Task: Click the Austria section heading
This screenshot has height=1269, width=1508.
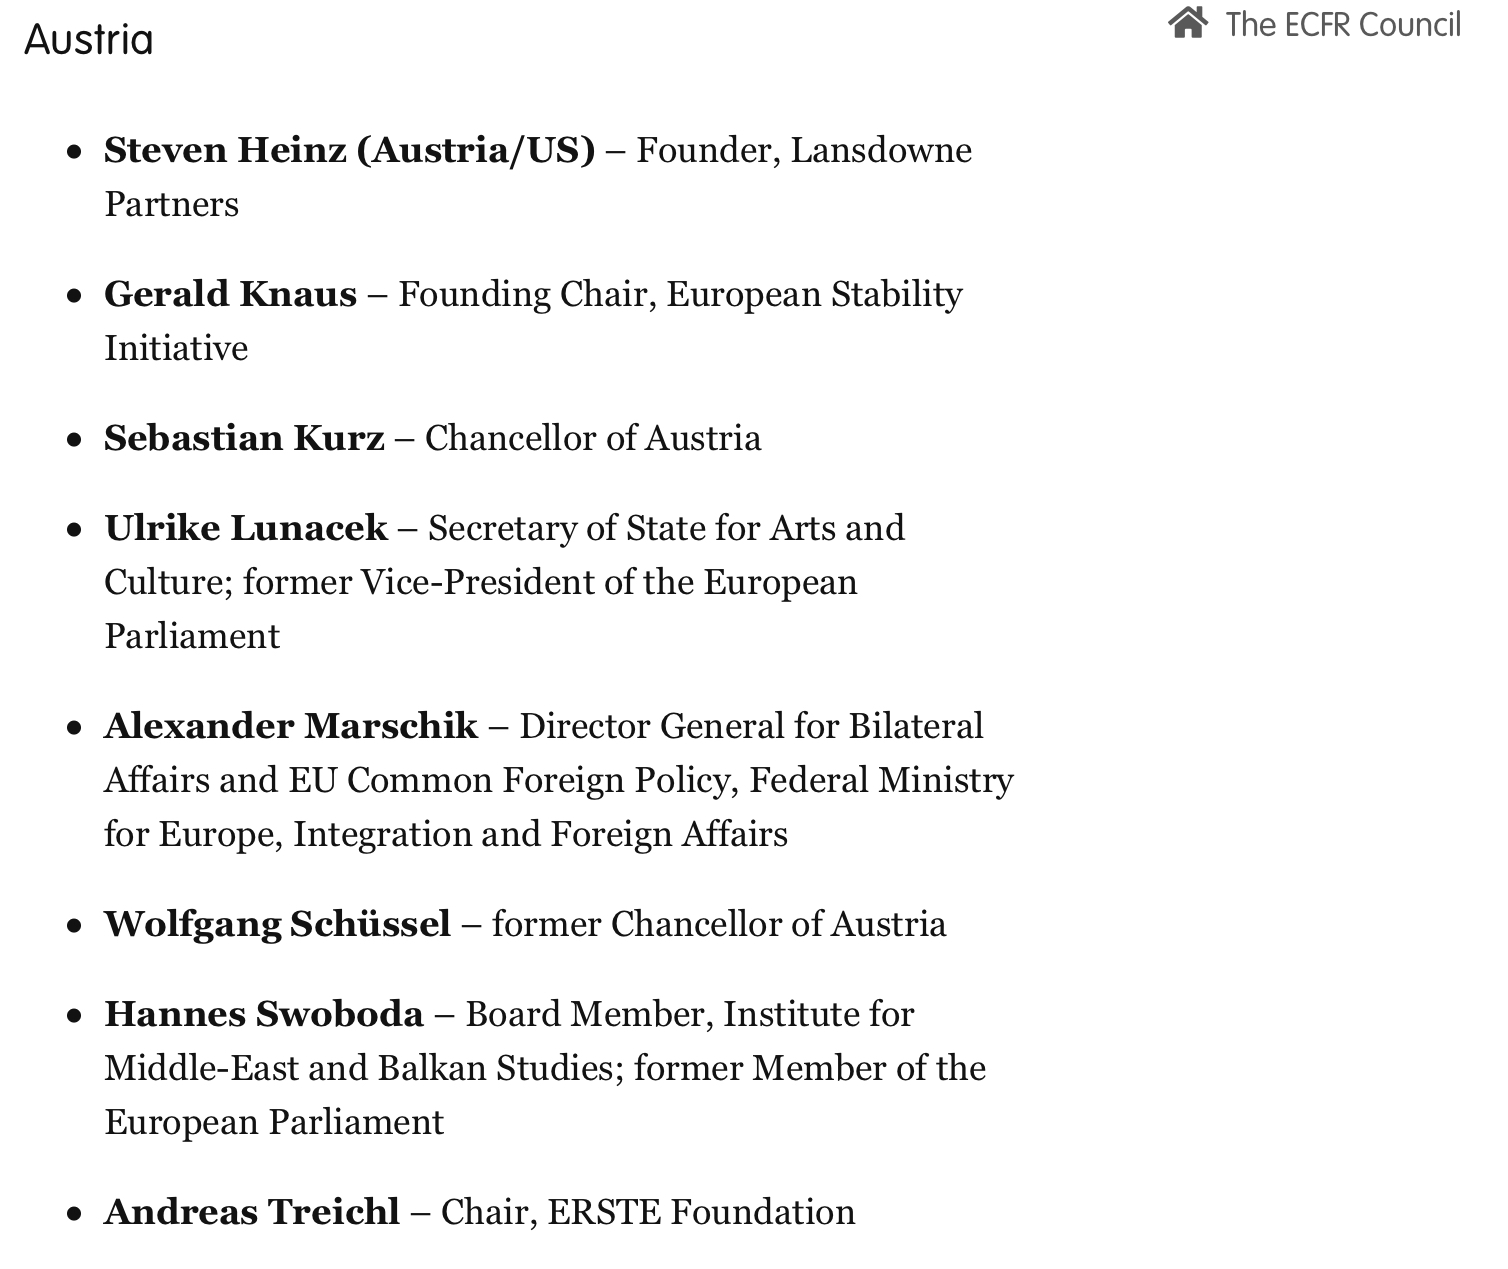Action: [89, 40]
